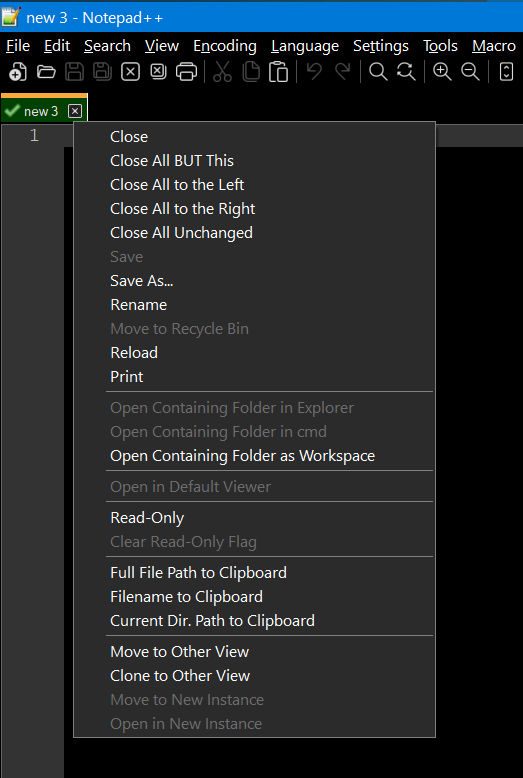Click the Open file folder icon
The image size is (523, 778).
point(46,72)
